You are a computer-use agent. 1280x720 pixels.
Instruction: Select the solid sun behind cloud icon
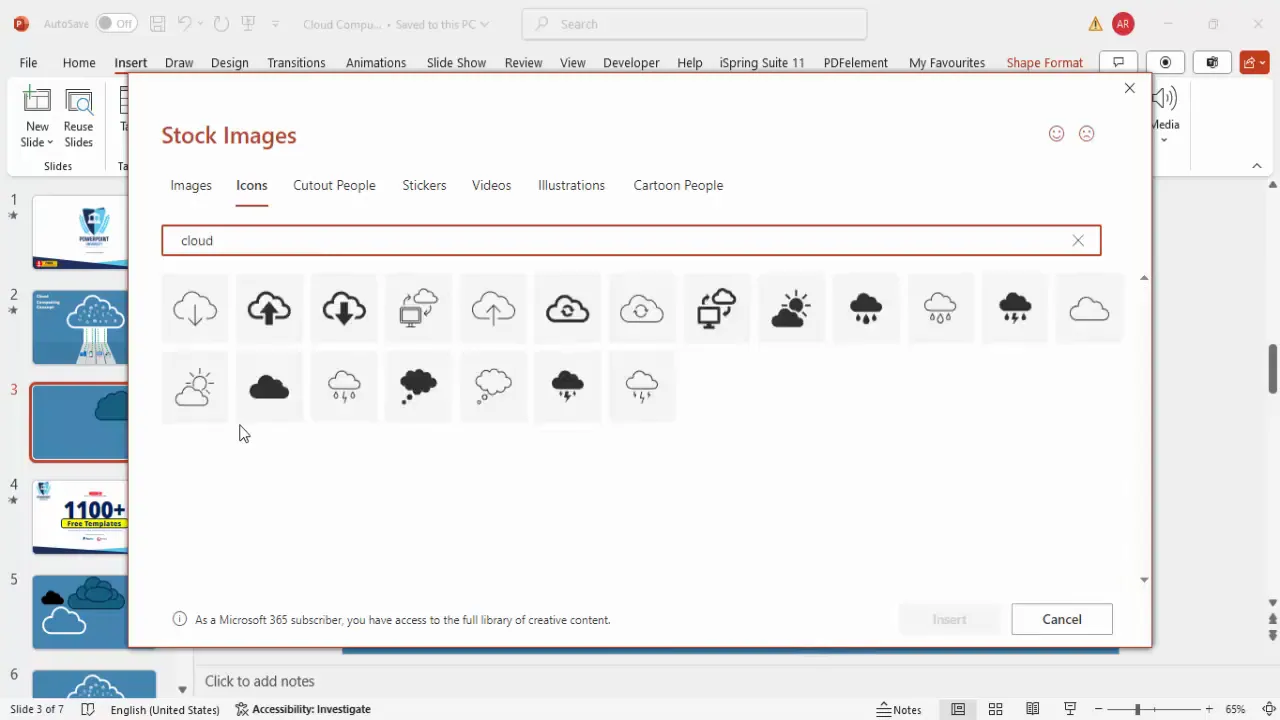[791, 309]
